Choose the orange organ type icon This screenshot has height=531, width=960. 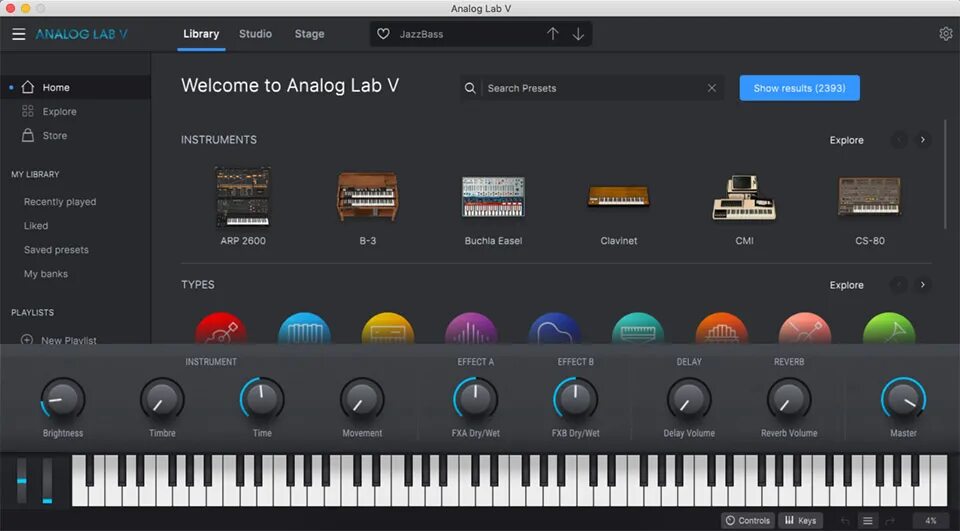[x=721, y=329]
